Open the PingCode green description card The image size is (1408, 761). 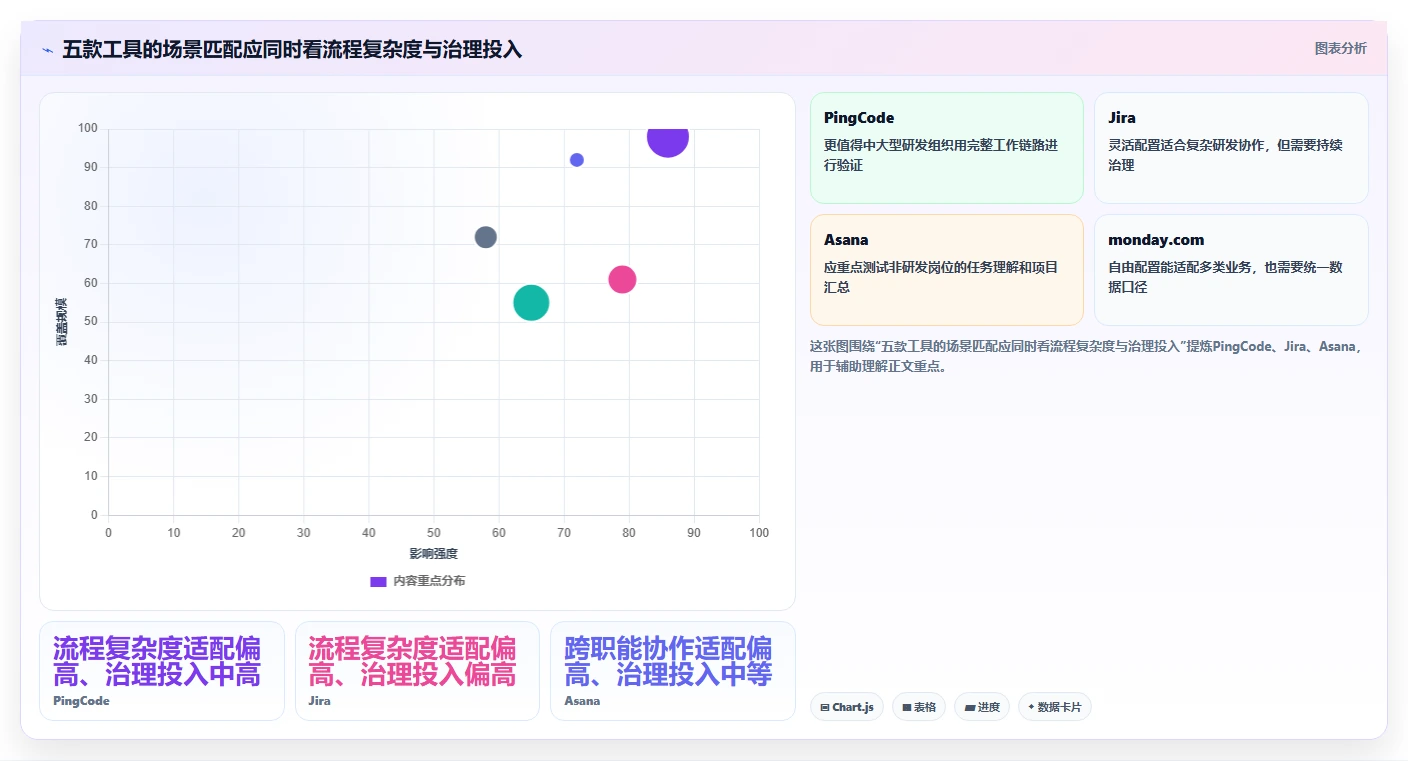point(947,148)
